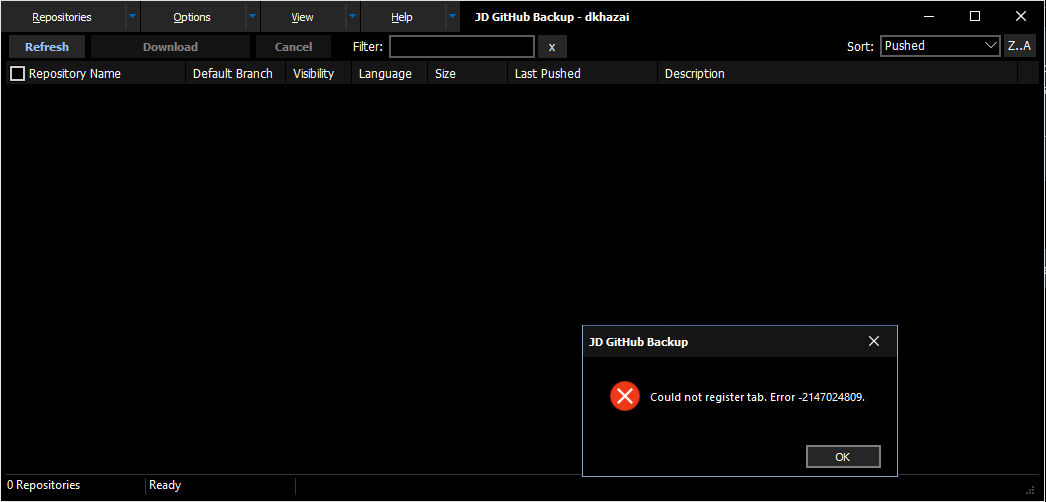
Task: Click the Ready status bar entry
Action: pyautogui.click(x=165, y=485)
